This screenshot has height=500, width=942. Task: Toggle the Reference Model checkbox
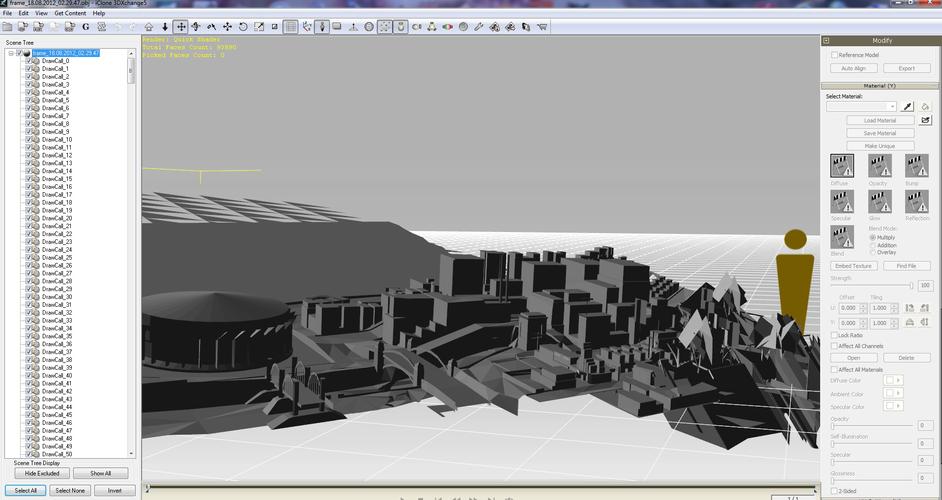834,55
